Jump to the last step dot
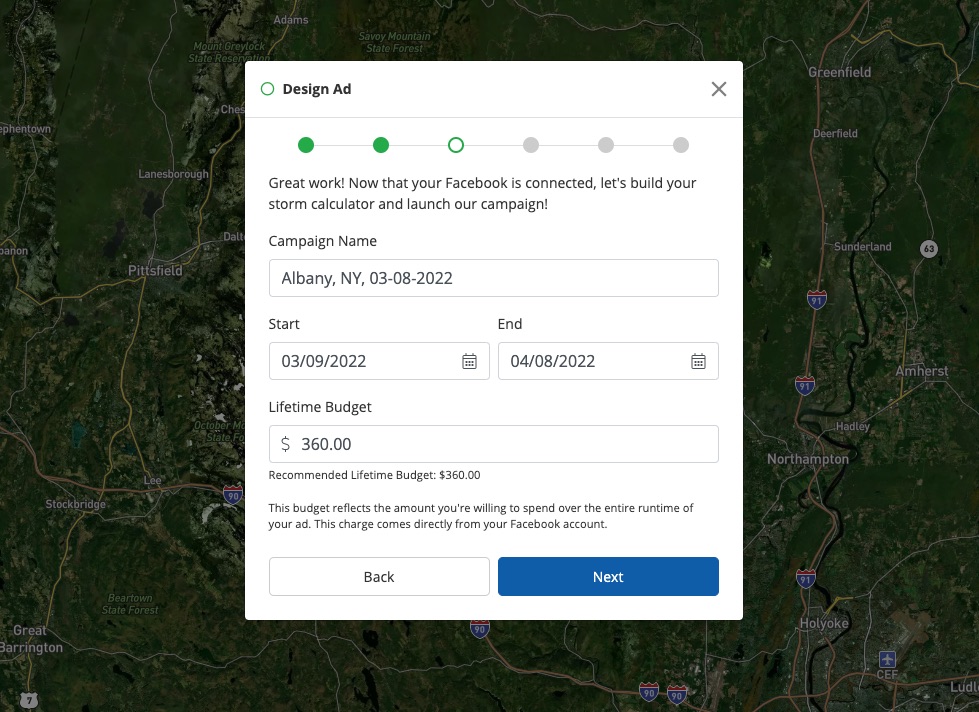This screenshot has height=712, width=979. (681, 145)
